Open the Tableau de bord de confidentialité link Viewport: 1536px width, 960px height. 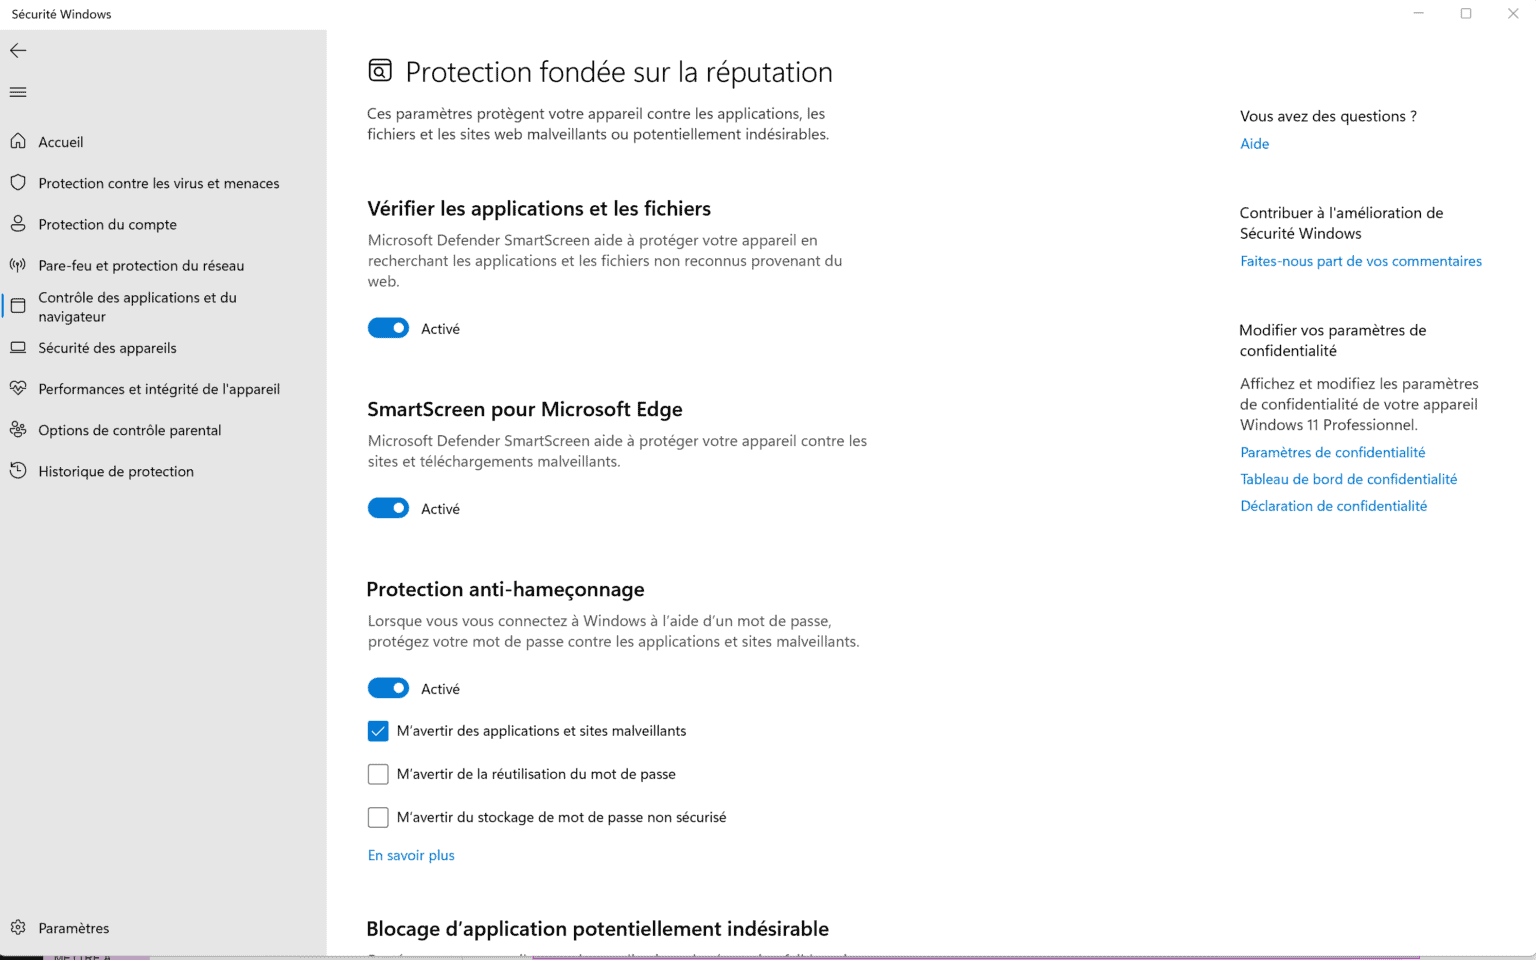click(x=1348, y=479)
